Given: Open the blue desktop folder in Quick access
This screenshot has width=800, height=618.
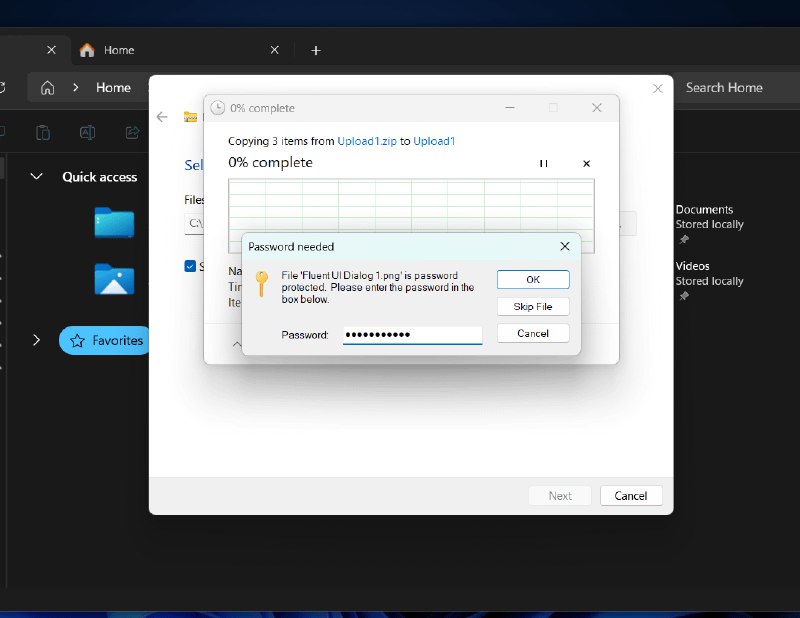Looking at the screenshot, I should pos(114,223).
